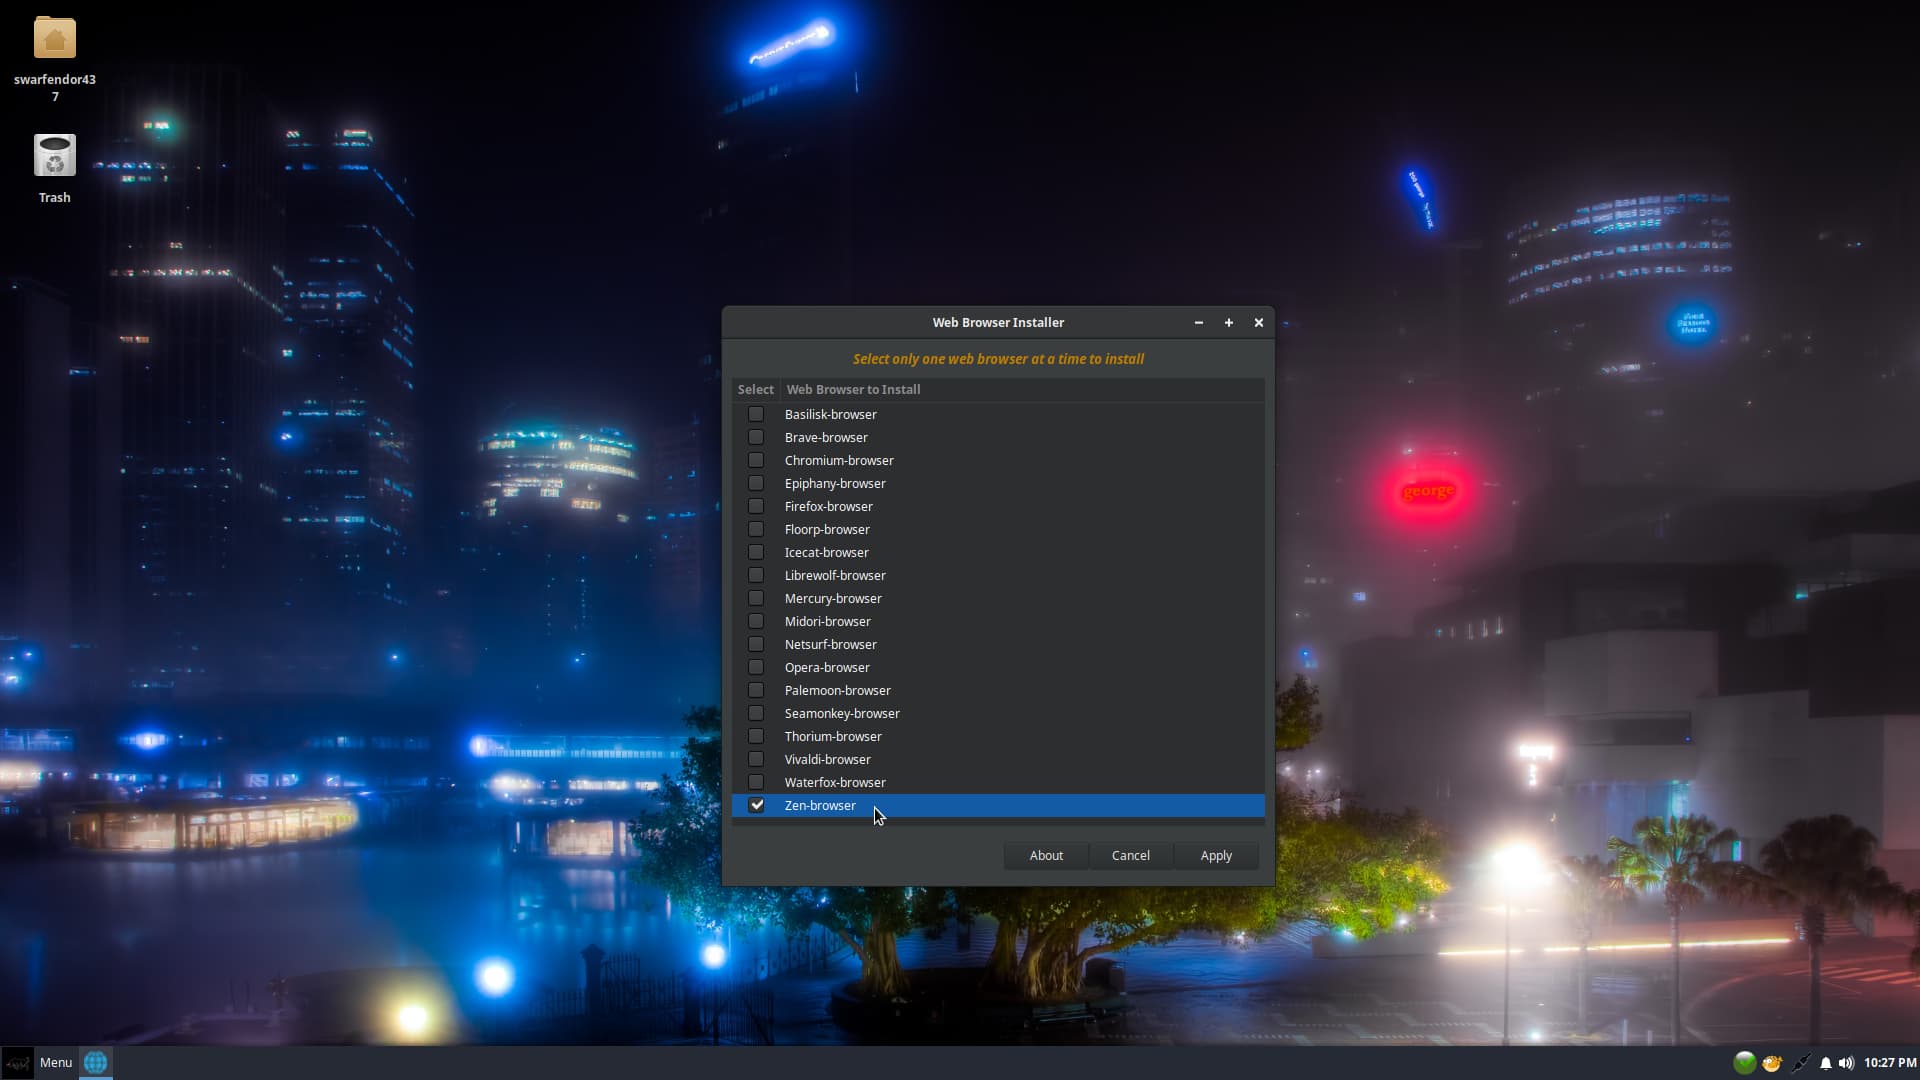Check the Icecat-browser checkbox
The width and height of the screenshot is (1920, 1080).
[756, 552]
